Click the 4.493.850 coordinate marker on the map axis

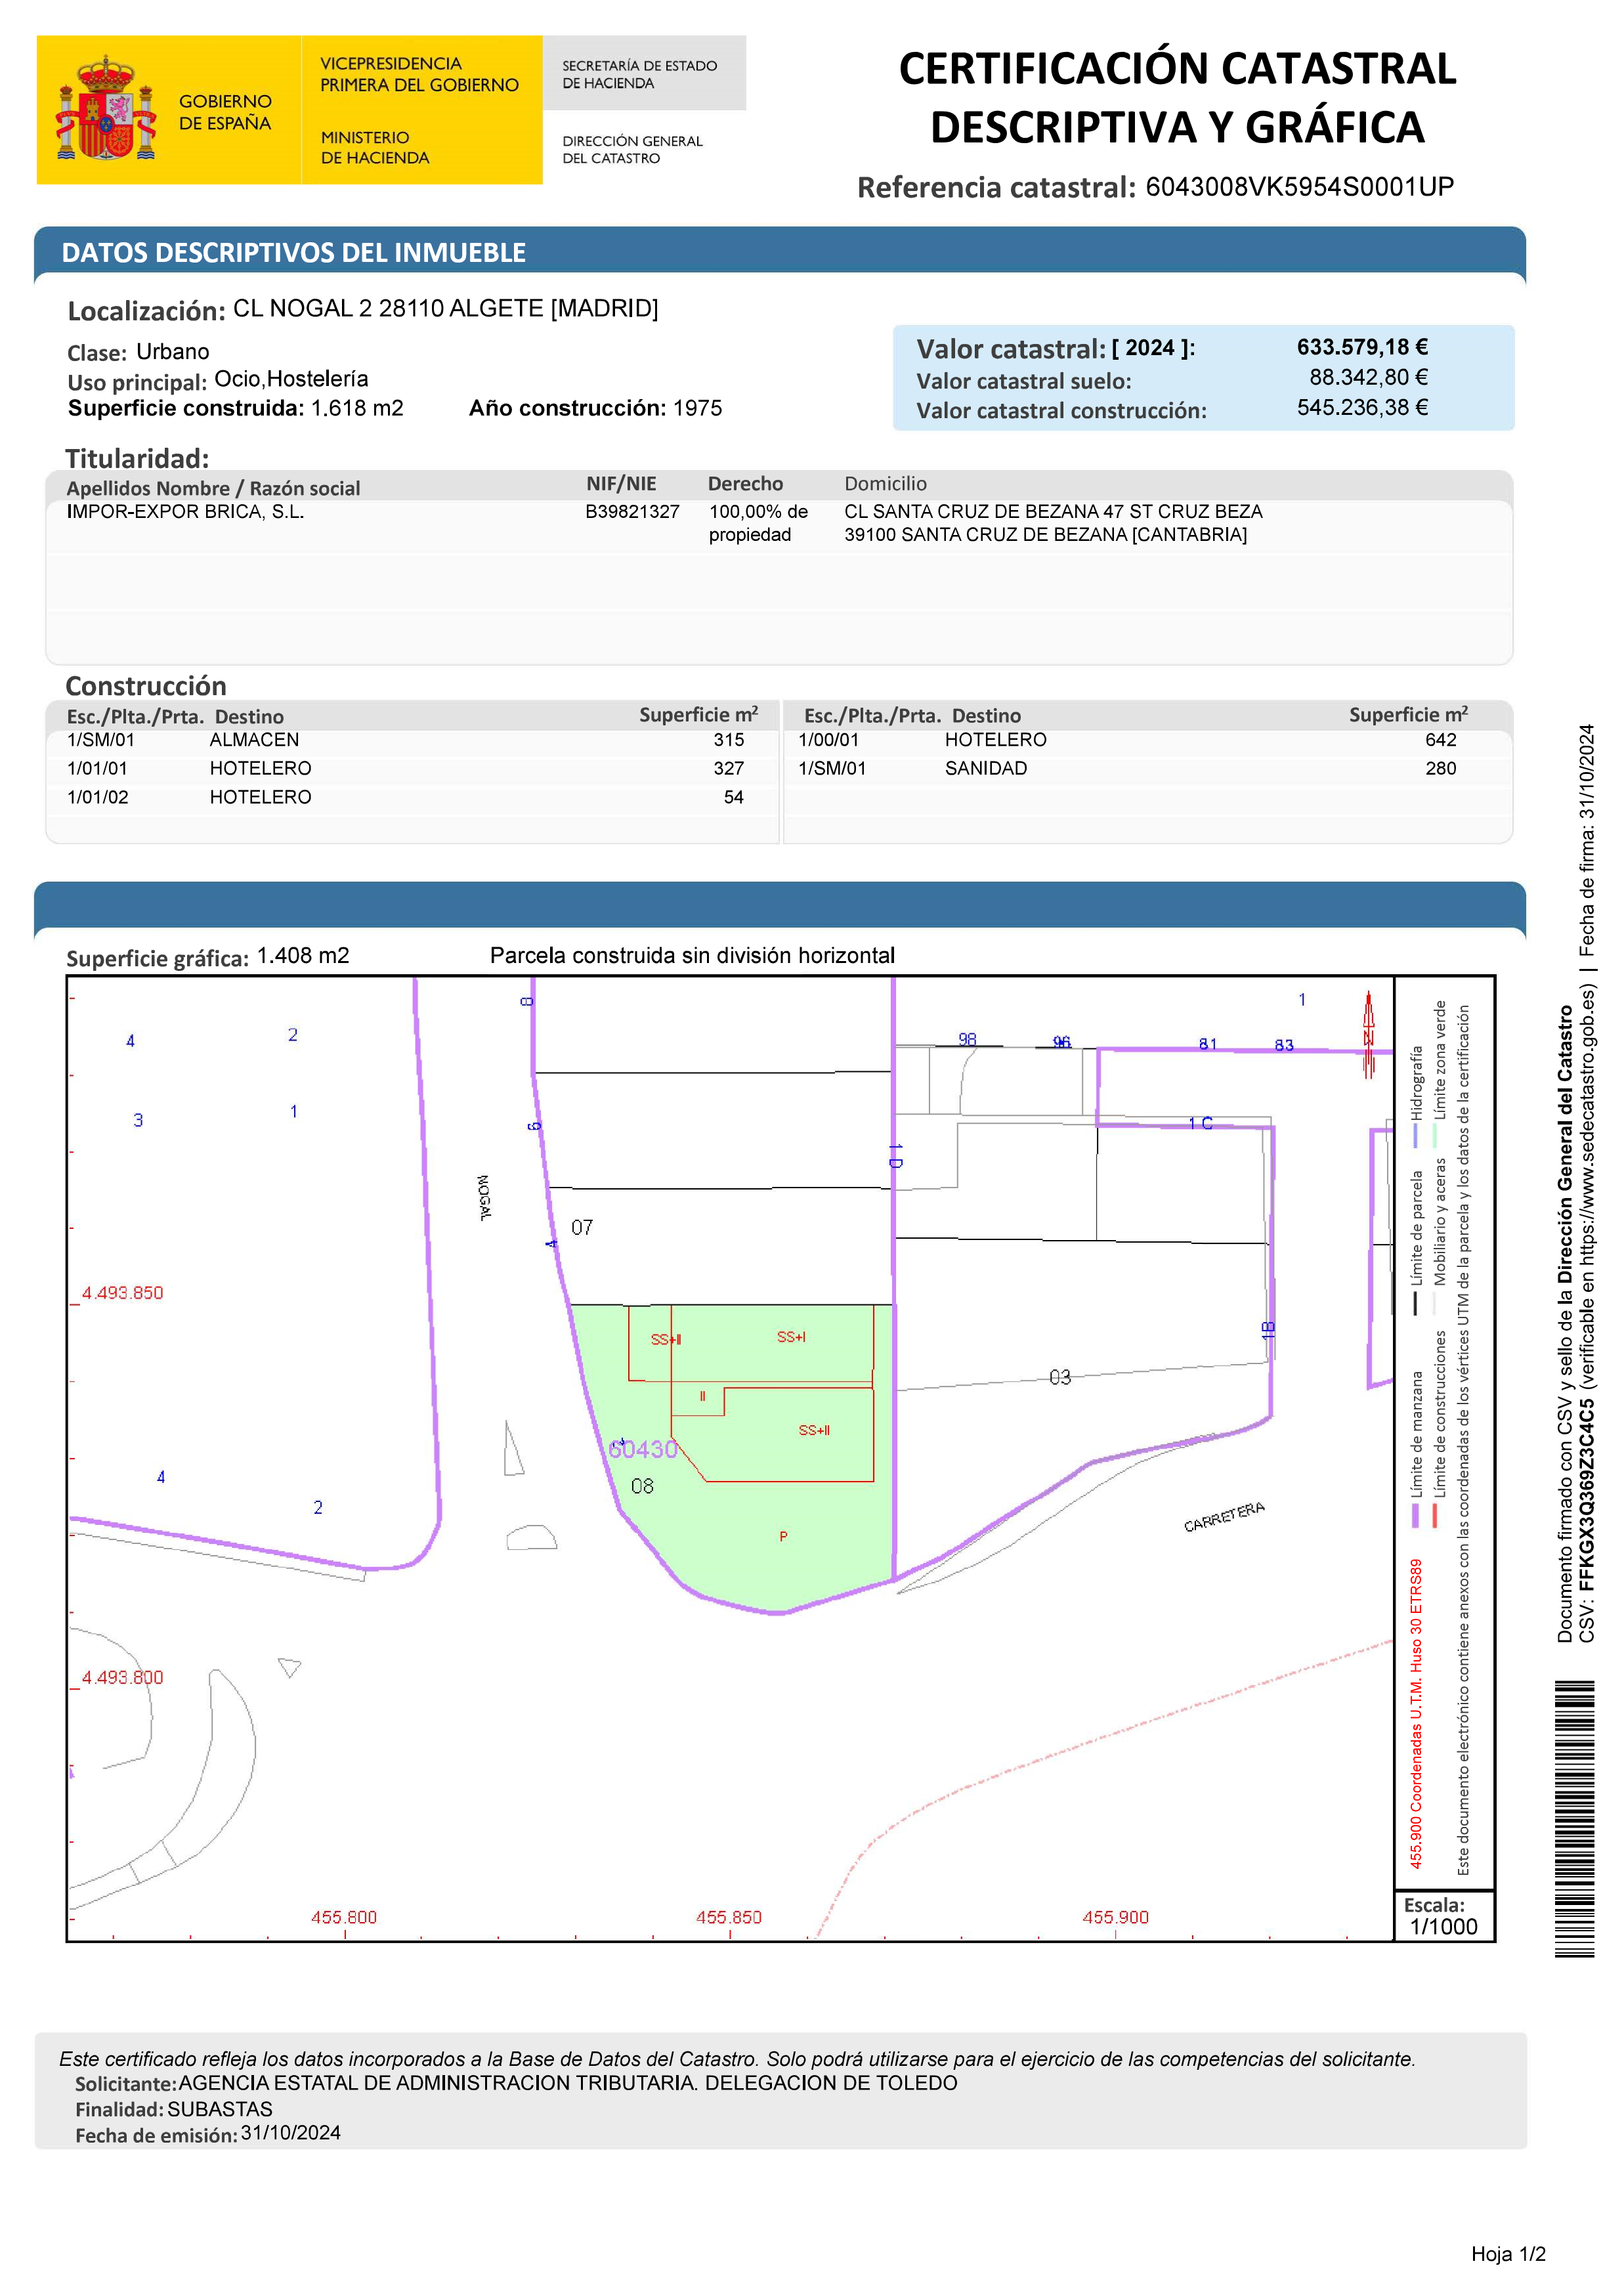point(122,1293)
